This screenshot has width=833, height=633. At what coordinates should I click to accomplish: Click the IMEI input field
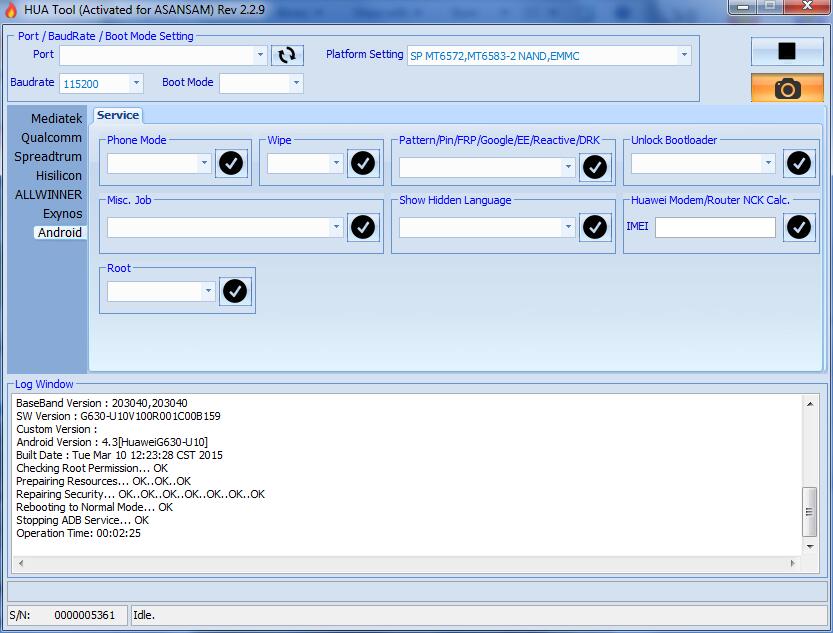[x=715, y=227]
